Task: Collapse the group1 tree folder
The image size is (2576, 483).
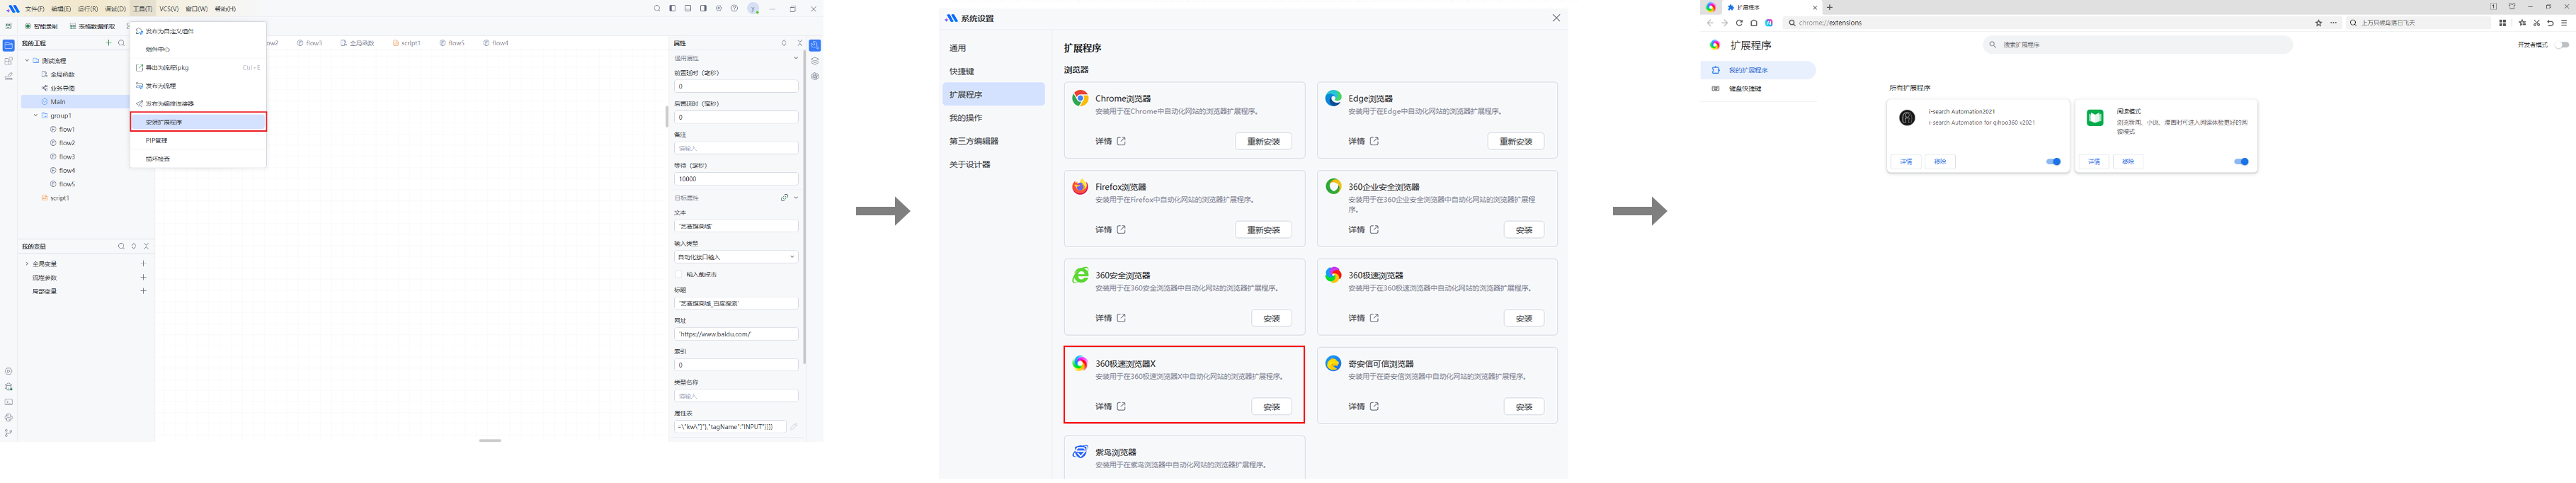Action: coord(36,116)
